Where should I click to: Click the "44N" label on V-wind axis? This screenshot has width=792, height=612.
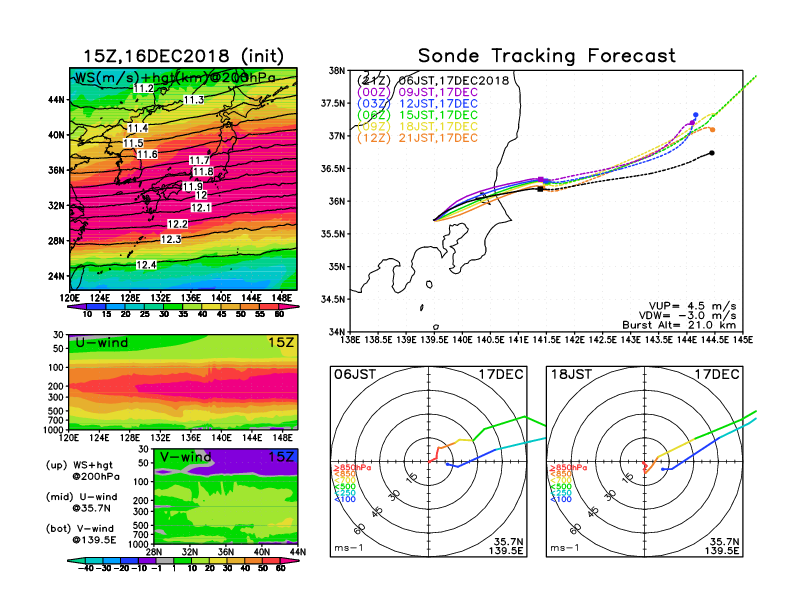[298, 552]
